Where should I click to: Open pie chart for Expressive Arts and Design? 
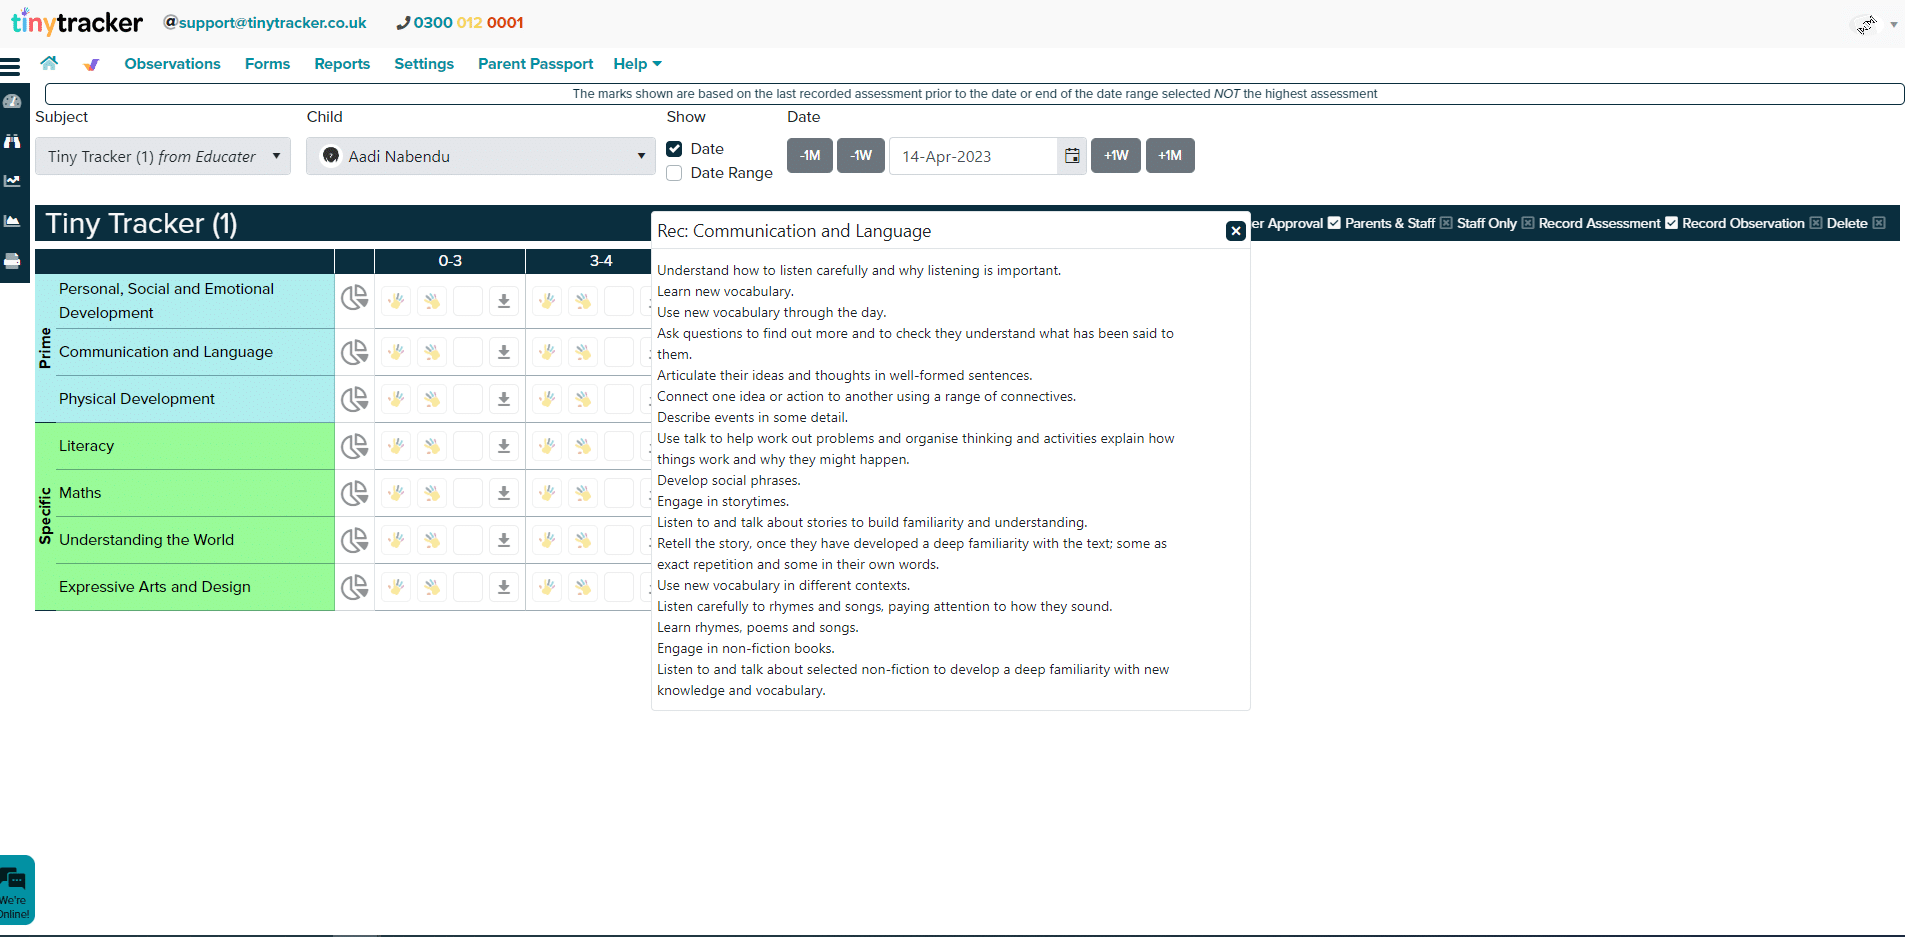tap(354, 587)
